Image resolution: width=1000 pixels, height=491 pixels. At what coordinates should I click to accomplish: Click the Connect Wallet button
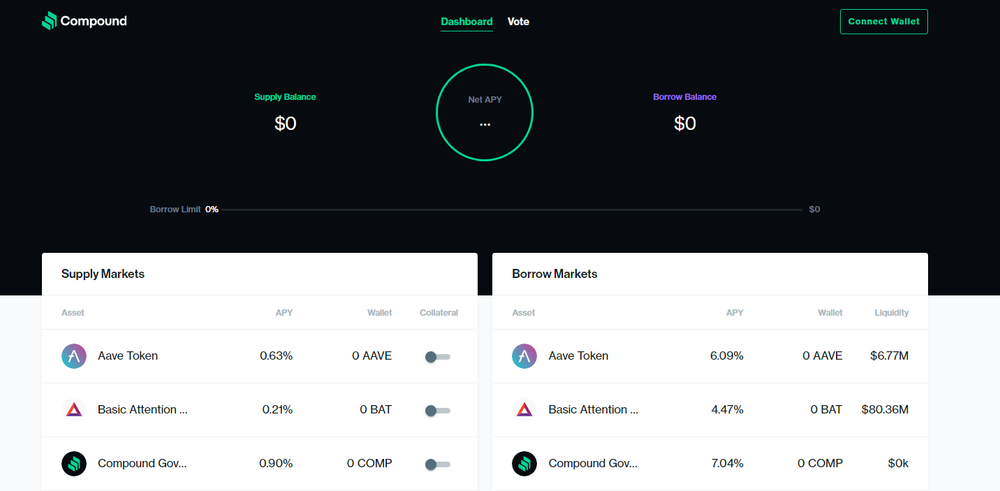pos(884,22)
